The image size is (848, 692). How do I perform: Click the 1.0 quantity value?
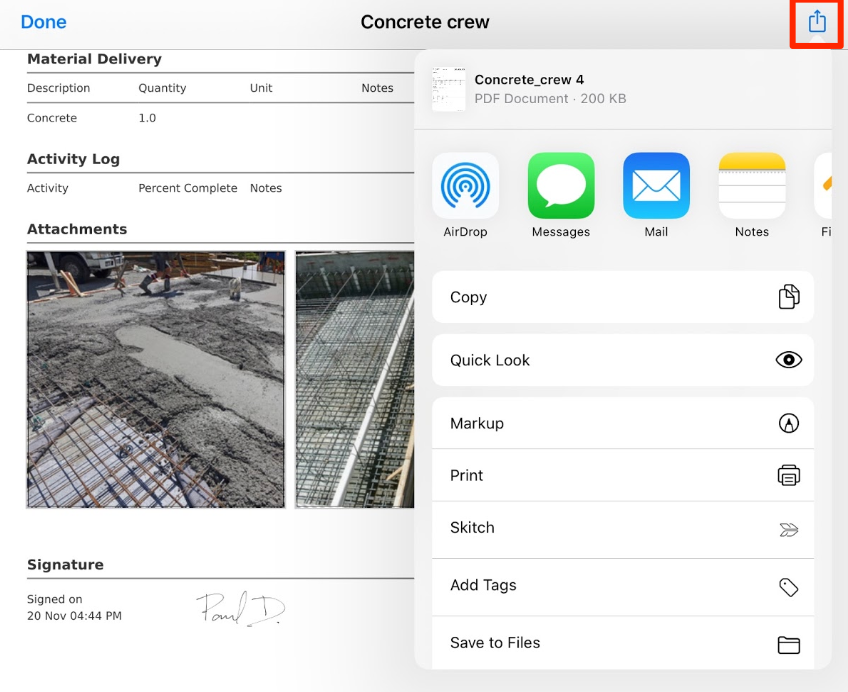(147, 118)
